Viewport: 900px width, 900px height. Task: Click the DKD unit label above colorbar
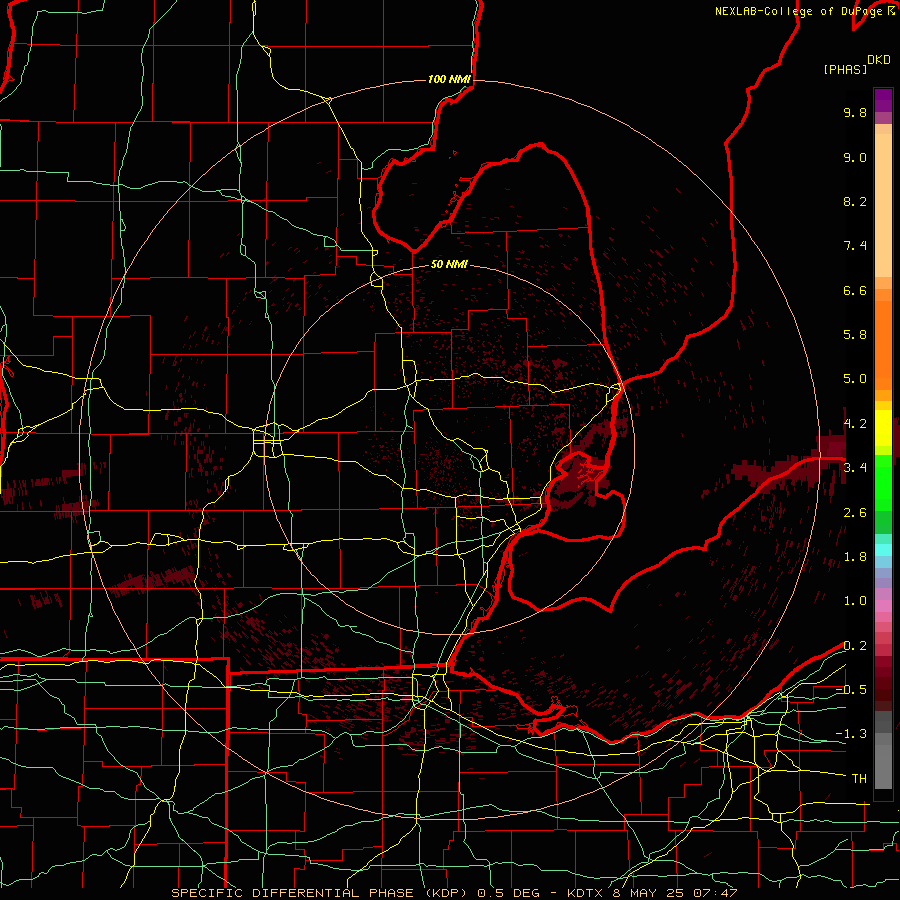(879, 60)
